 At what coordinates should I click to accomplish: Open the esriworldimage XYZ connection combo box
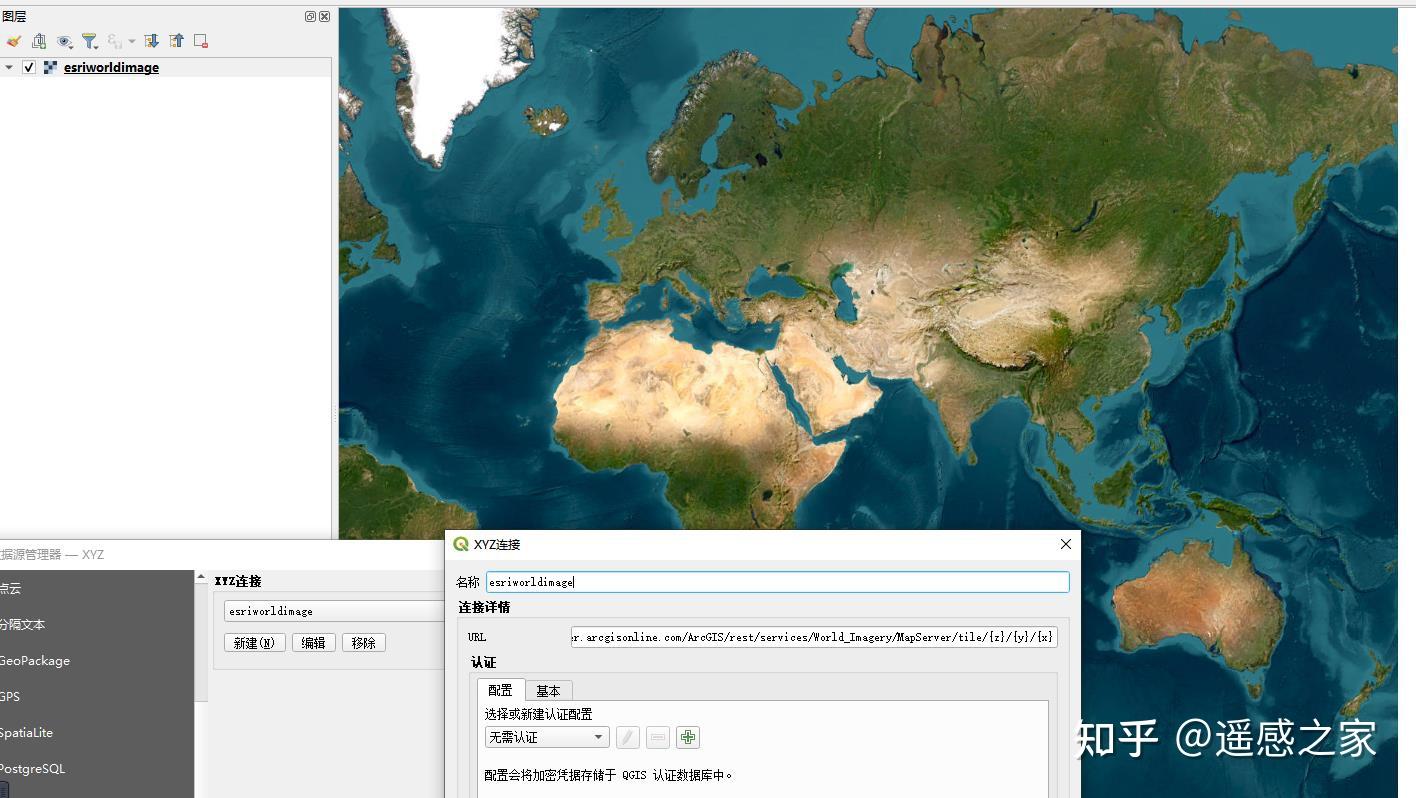pyautogui.click(x=334, y=611)
